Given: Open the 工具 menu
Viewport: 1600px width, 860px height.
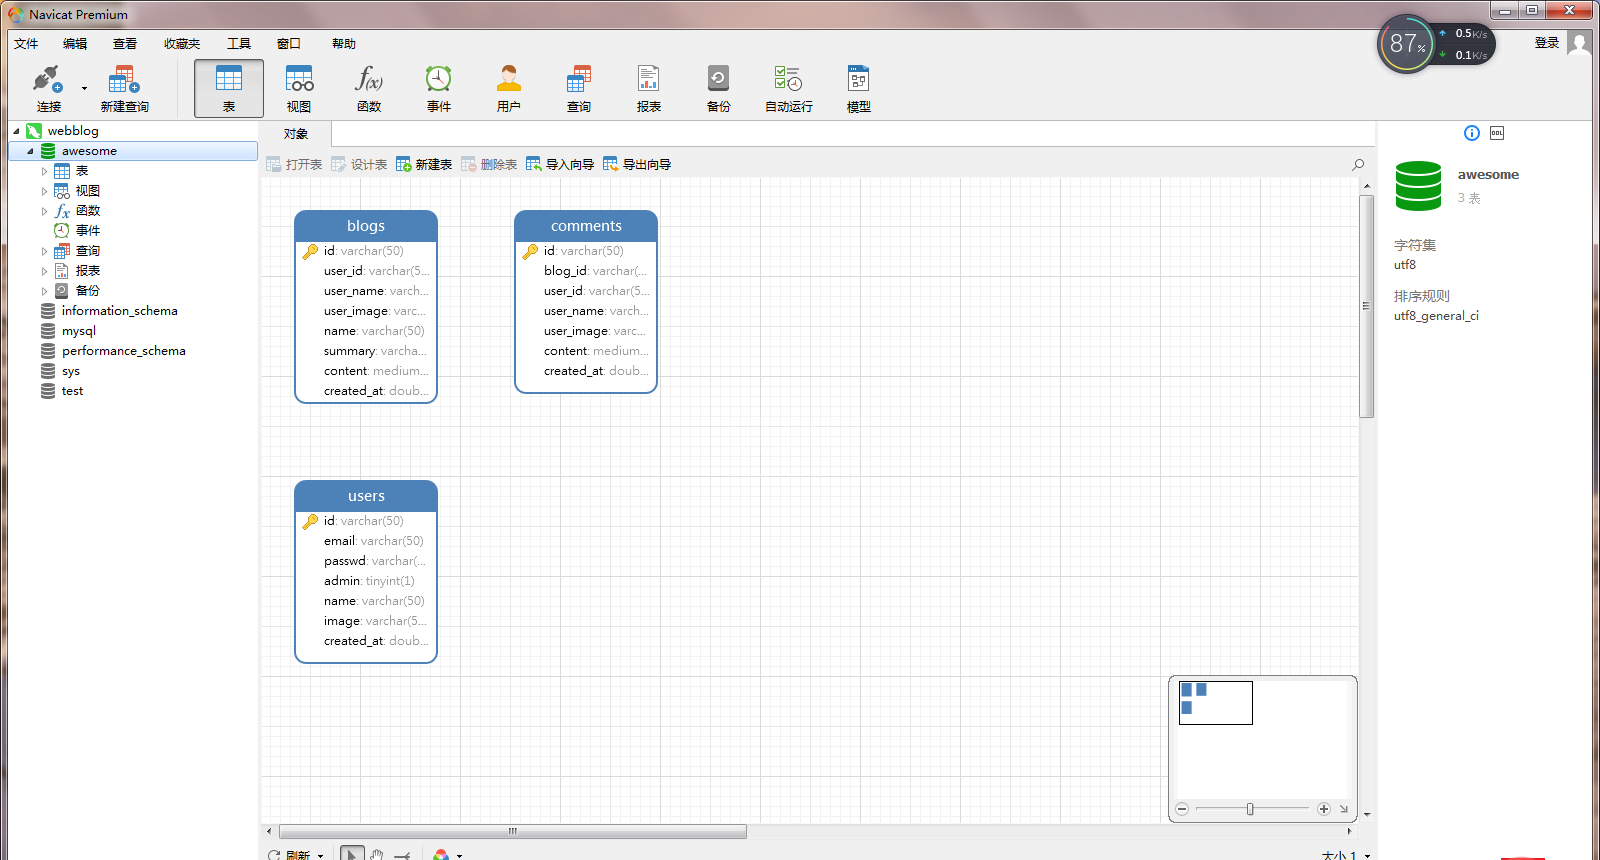Looking at the screenshot, I should pos(239,43).
